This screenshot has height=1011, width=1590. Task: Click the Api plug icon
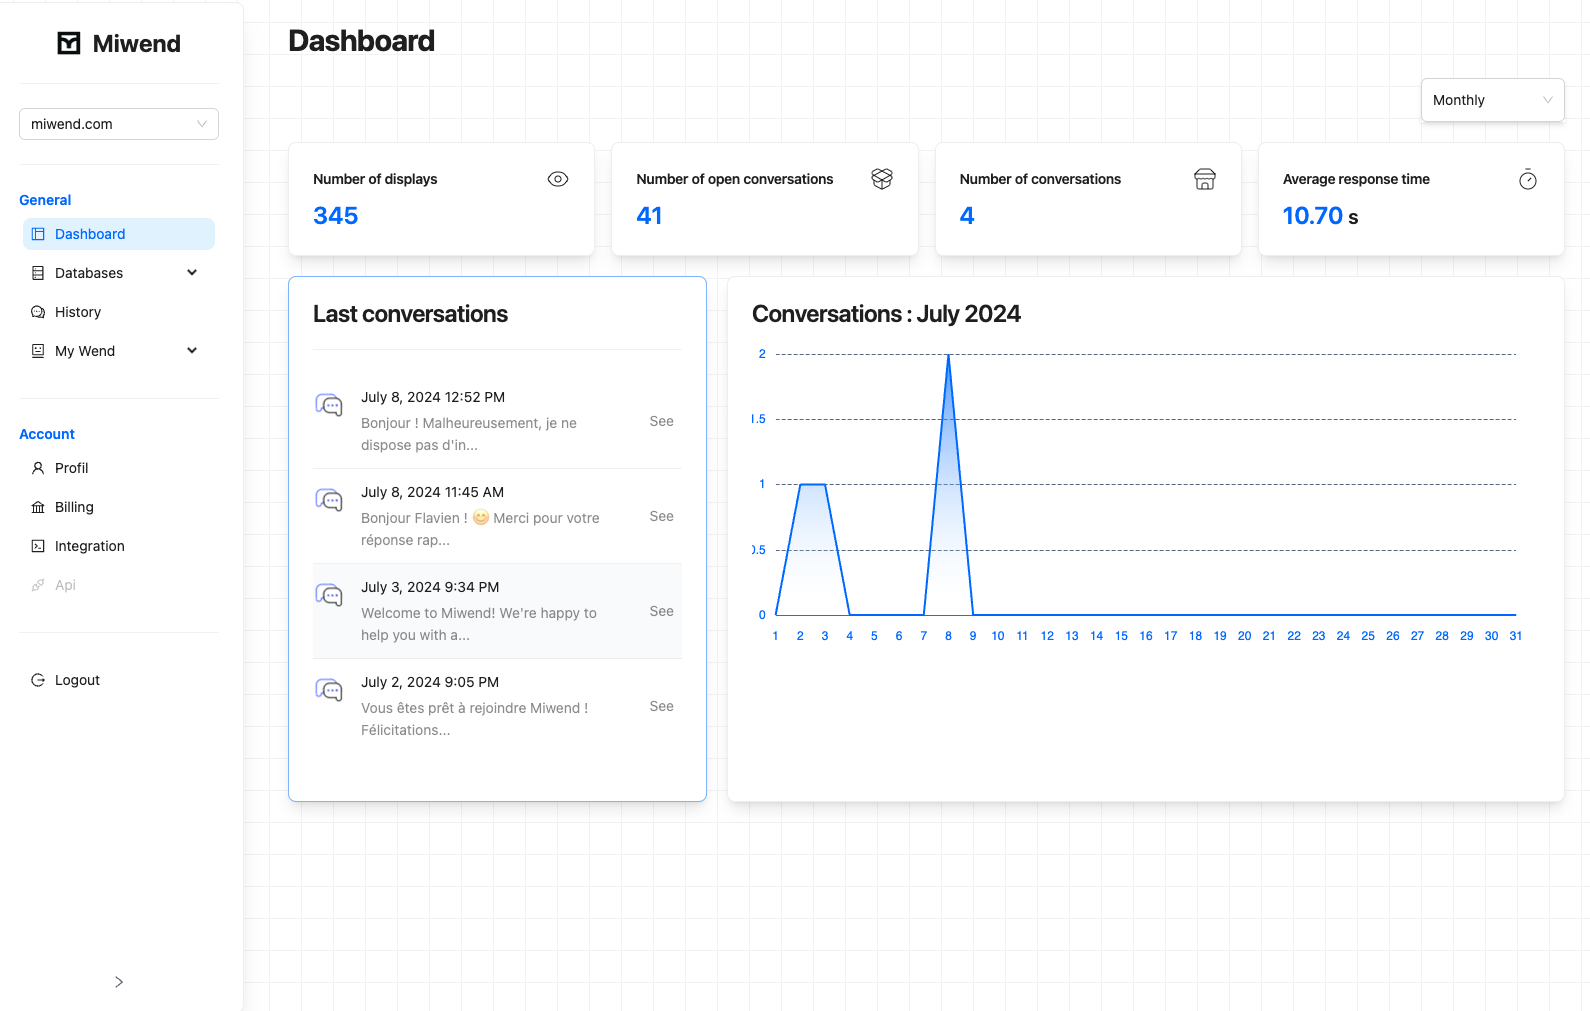click(38, 585)
